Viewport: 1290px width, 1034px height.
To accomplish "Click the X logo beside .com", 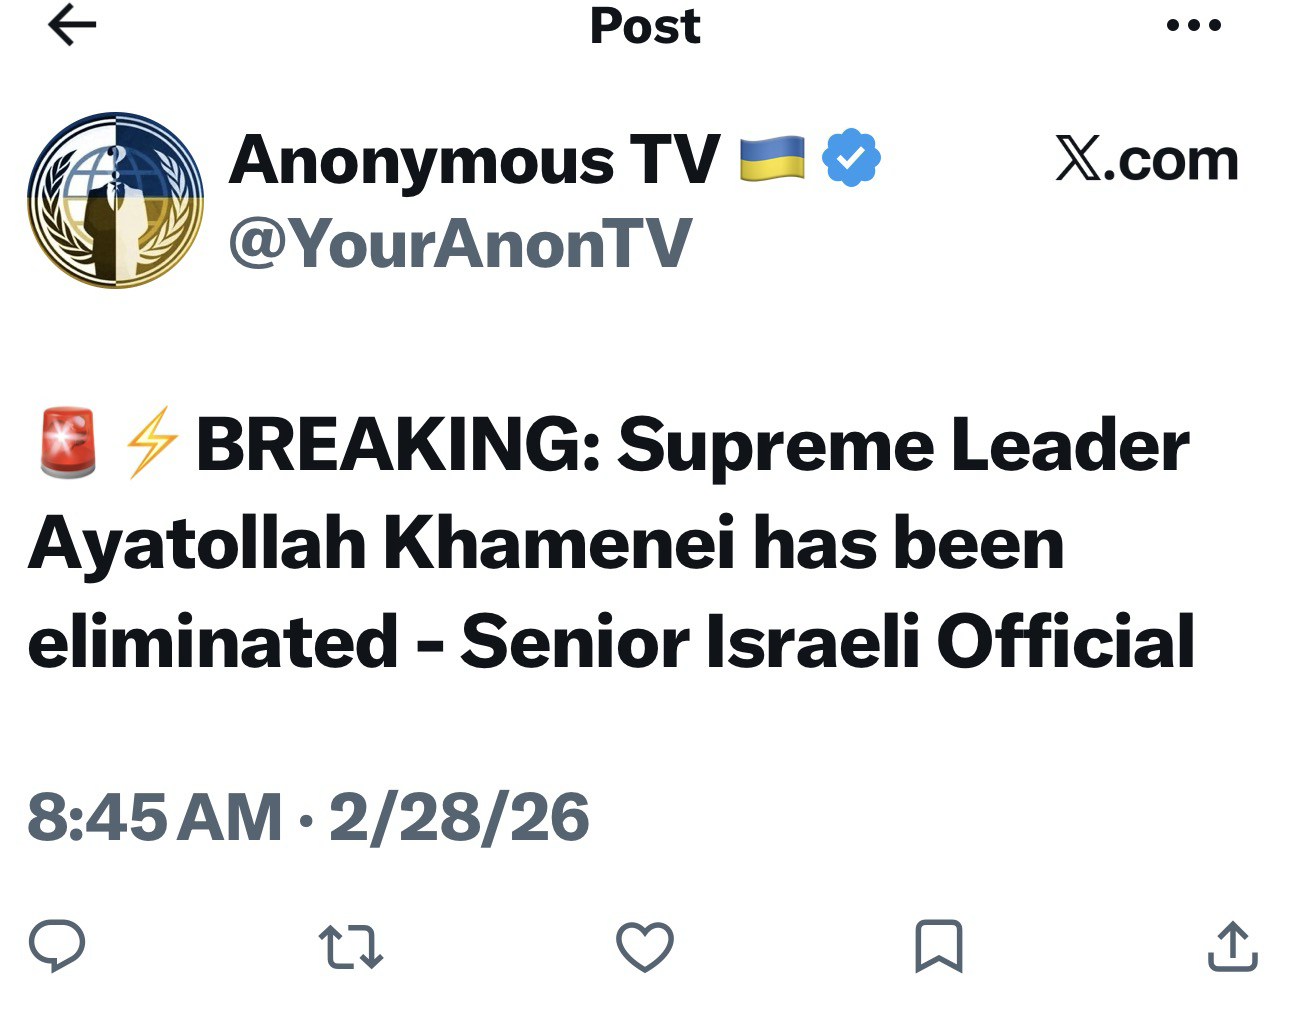I will pos(1078,161).
